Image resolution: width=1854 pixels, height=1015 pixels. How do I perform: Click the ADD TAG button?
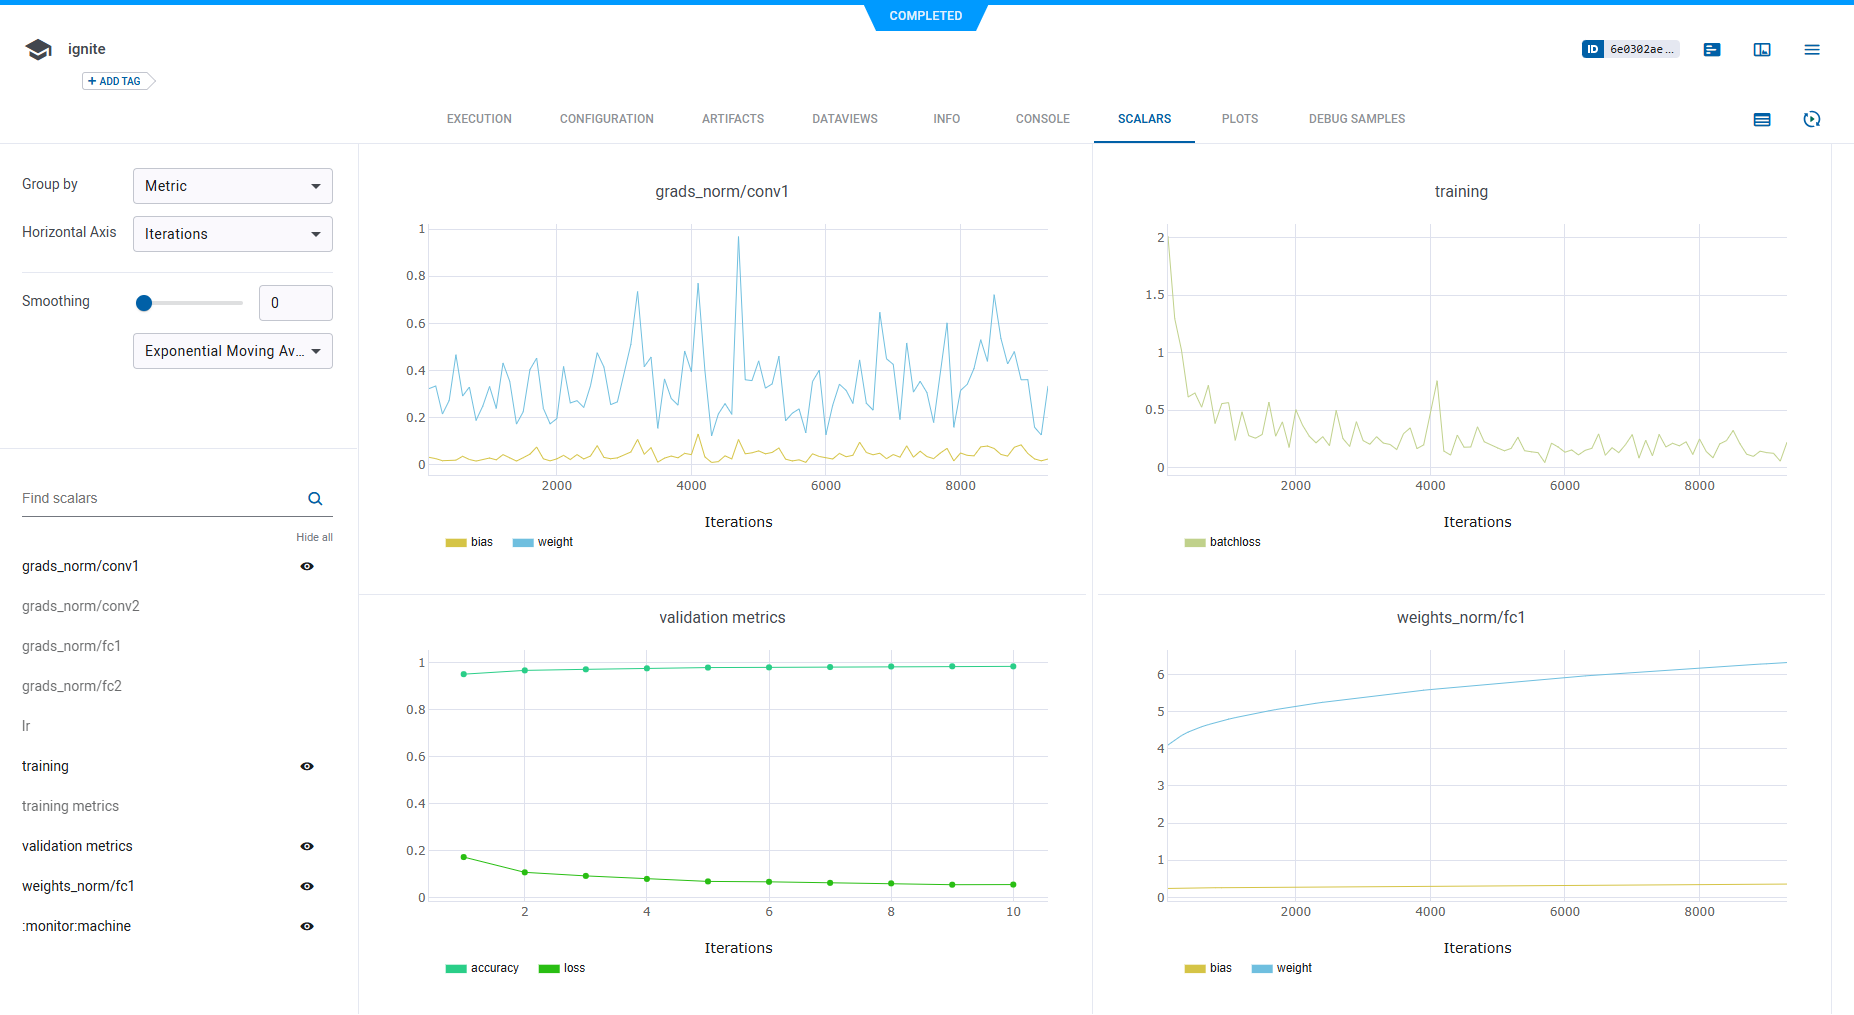(116, 81)
